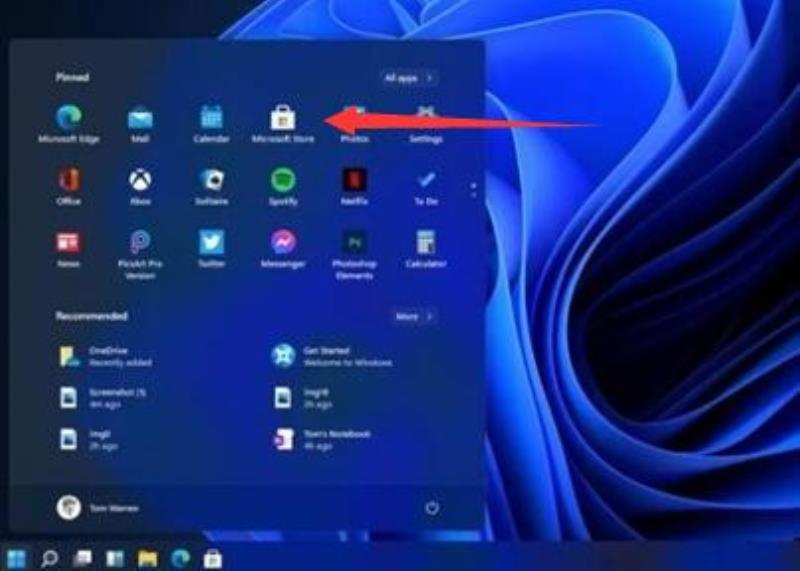Image resolution: width=800 pixels, height=571 pixels.
Task: Open Photoshop Elements
Action: (x=355, y=254)
